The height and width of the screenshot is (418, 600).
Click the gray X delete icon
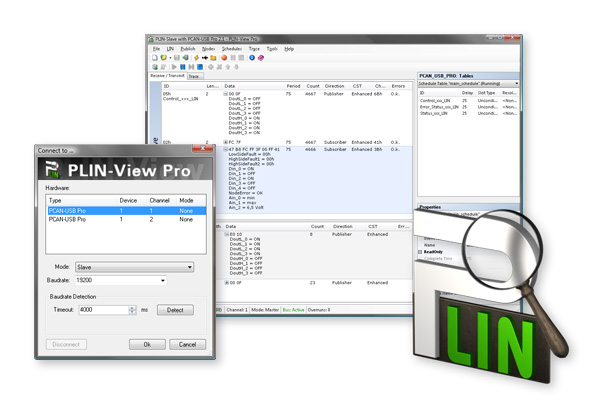point(219,67)
